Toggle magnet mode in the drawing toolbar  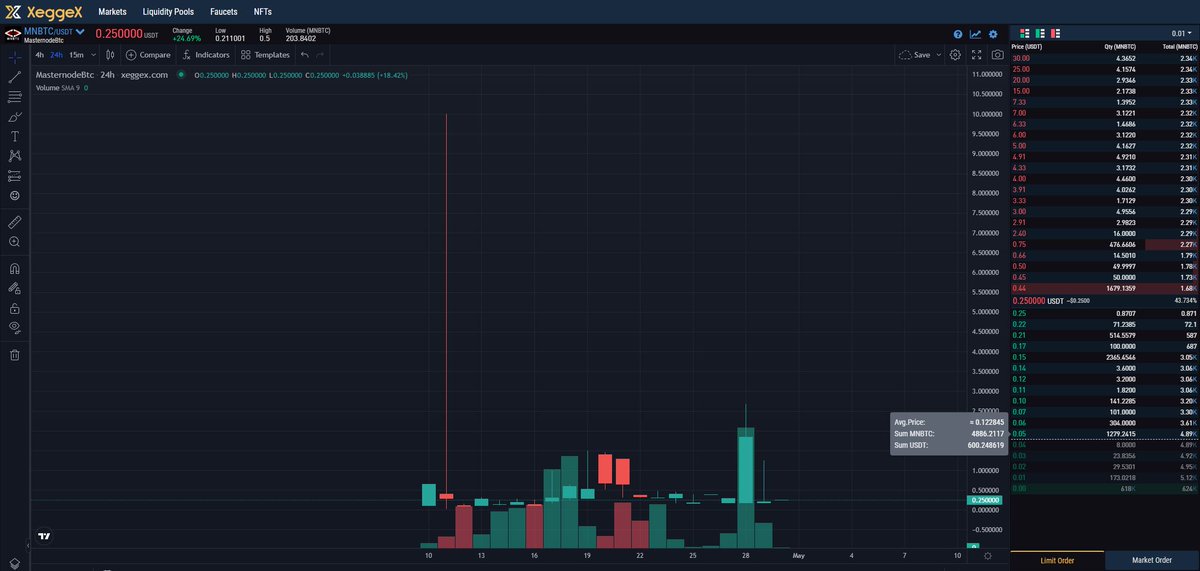[x=14, y=268]
